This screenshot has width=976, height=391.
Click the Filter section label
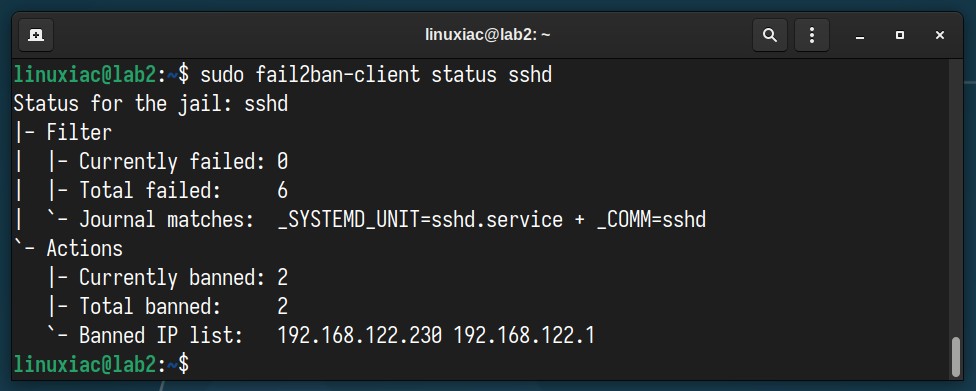click(x=79, y=133)
